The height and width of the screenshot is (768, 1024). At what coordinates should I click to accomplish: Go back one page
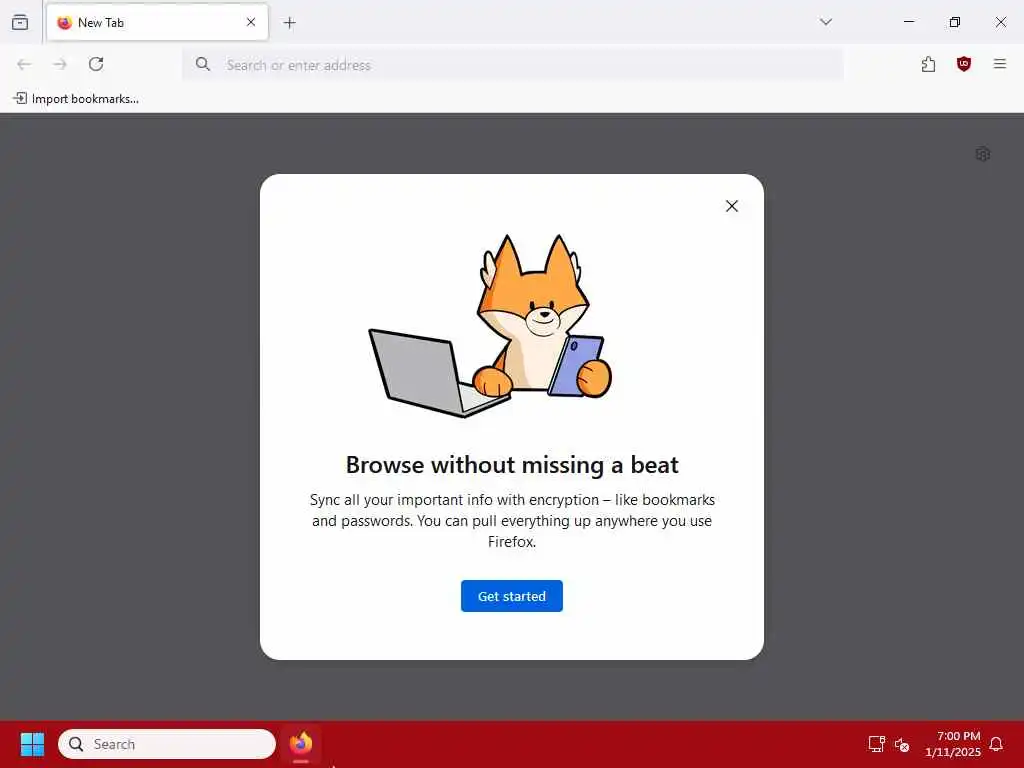point(24,64)
